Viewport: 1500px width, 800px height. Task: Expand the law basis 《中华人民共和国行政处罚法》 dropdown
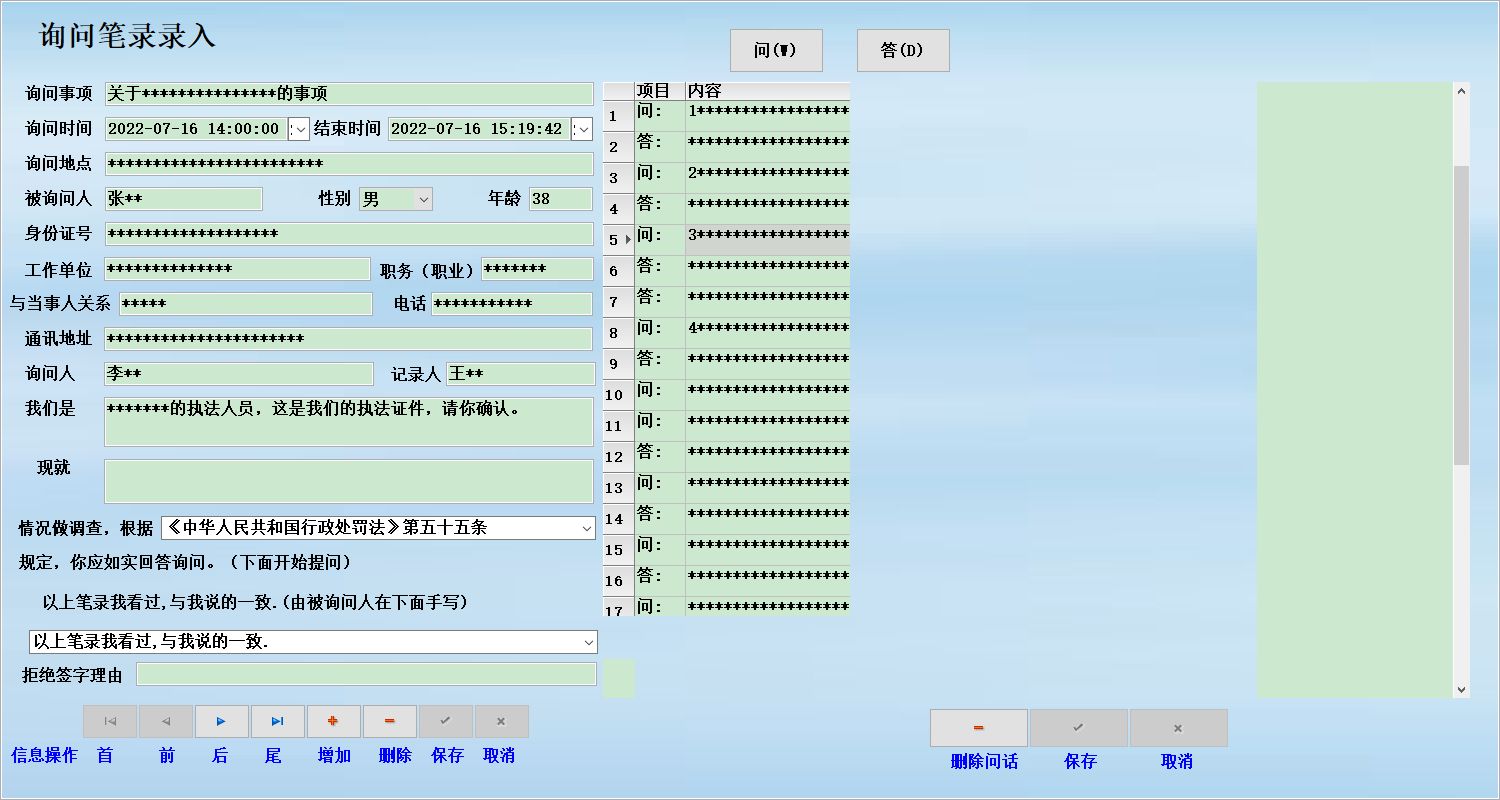[586, 528]
